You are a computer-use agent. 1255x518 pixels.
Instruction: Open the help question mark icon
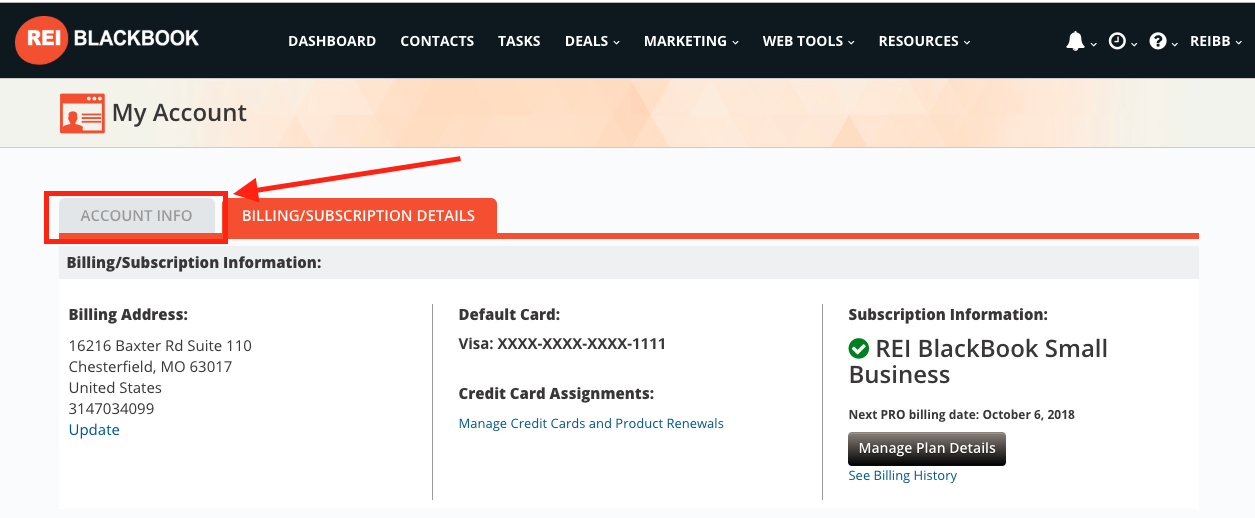1158,41
